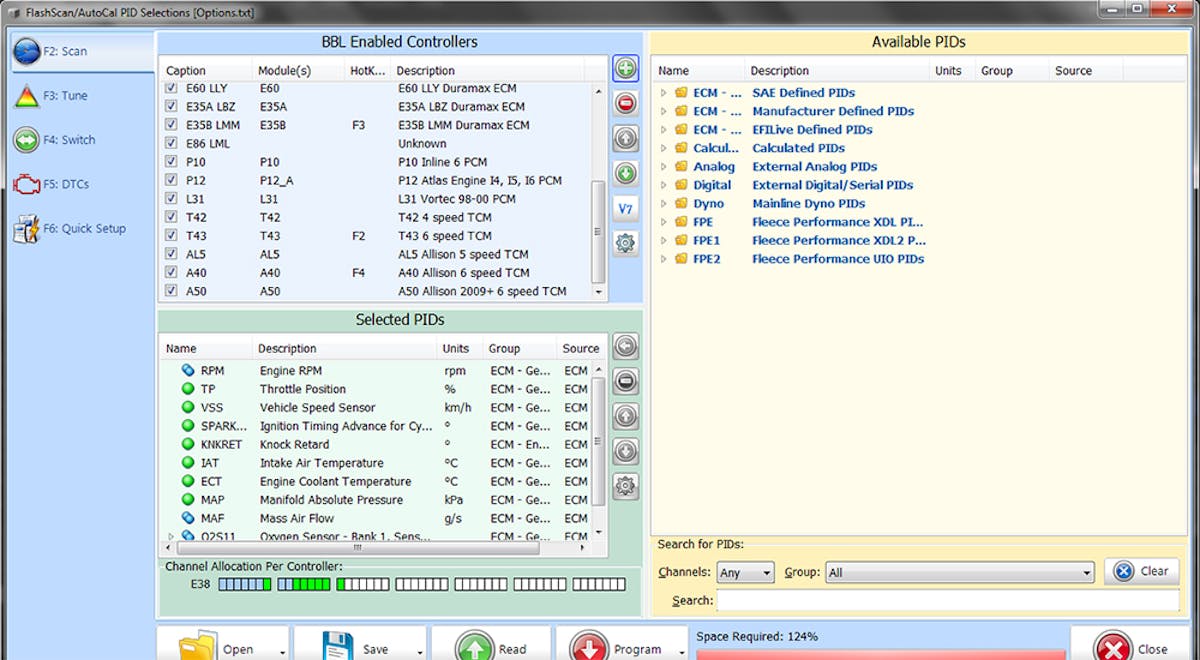Click green plus add controller icon

pyautogui.click(x=626, y=69)
